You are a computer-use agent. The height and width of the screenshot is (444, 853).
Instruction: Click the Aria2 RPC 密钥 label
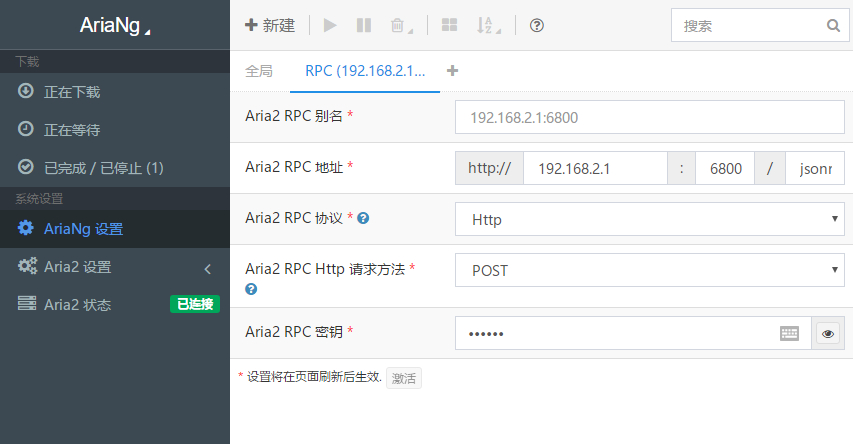pos(294,332)
